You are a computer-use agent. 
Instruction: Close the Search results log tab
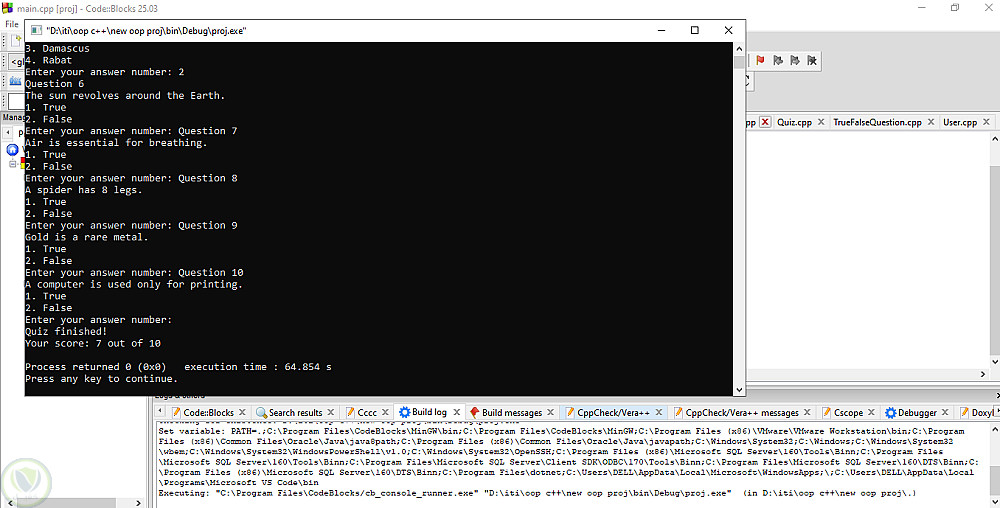coord(330,412)
